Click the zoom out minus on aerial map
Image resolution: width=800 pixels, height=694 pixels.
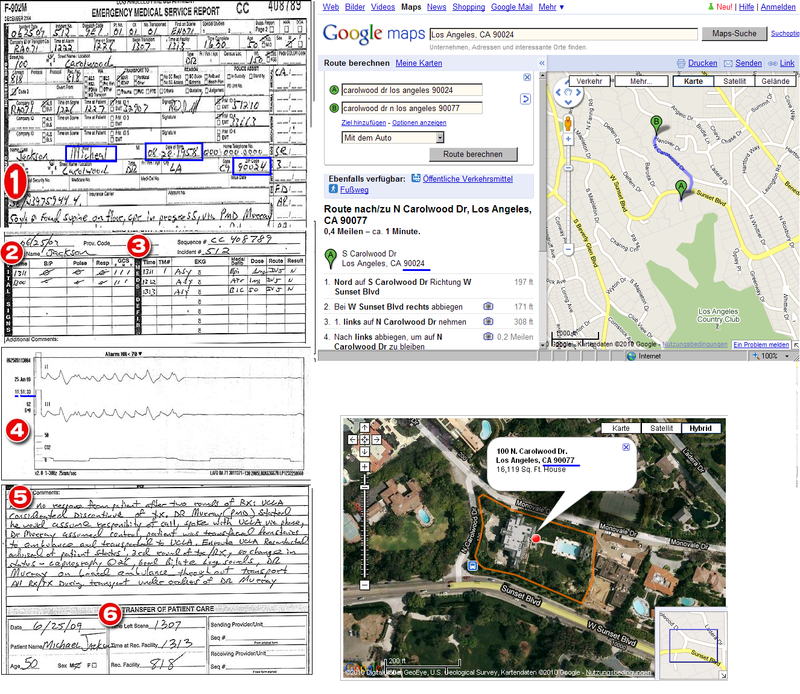coord(362,583)
